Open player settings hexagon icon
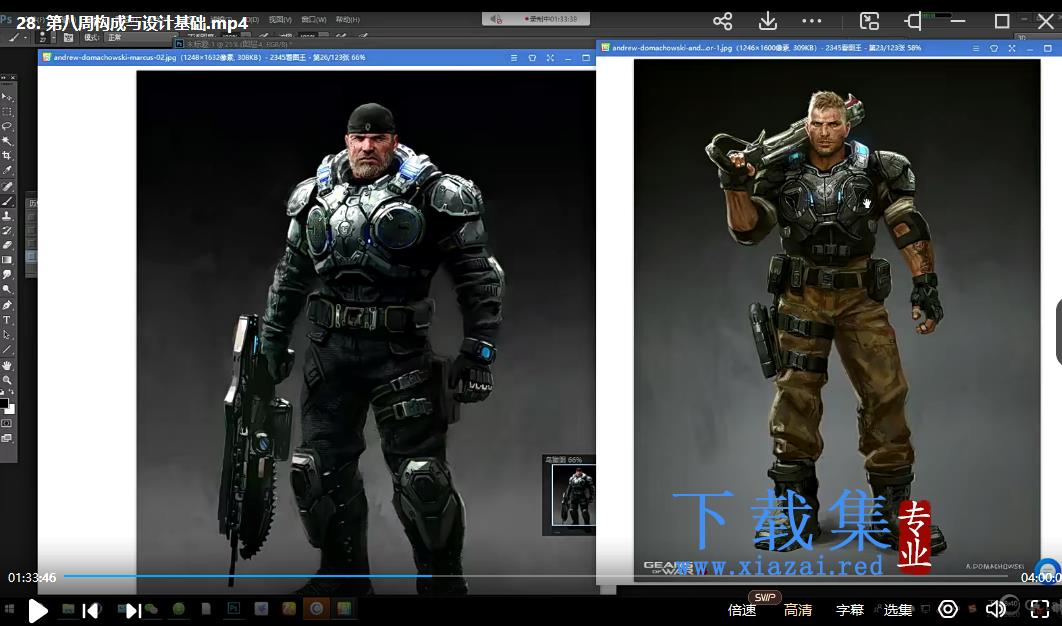Image resolution: width=1062 pixels, height=626 pixels. pos(948,610)
